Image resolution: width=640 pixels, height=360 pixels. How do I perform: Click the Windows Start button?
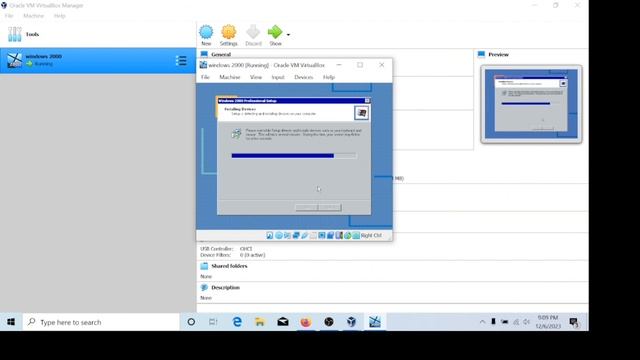point(11,322)
